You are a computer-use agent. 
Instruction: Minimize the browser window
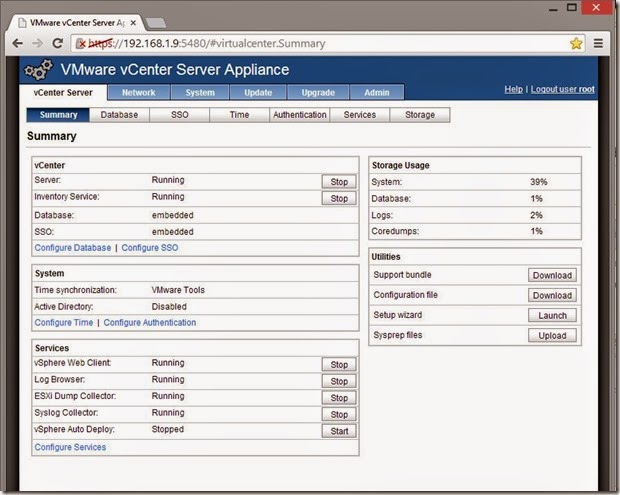click(x=553, y=8)
